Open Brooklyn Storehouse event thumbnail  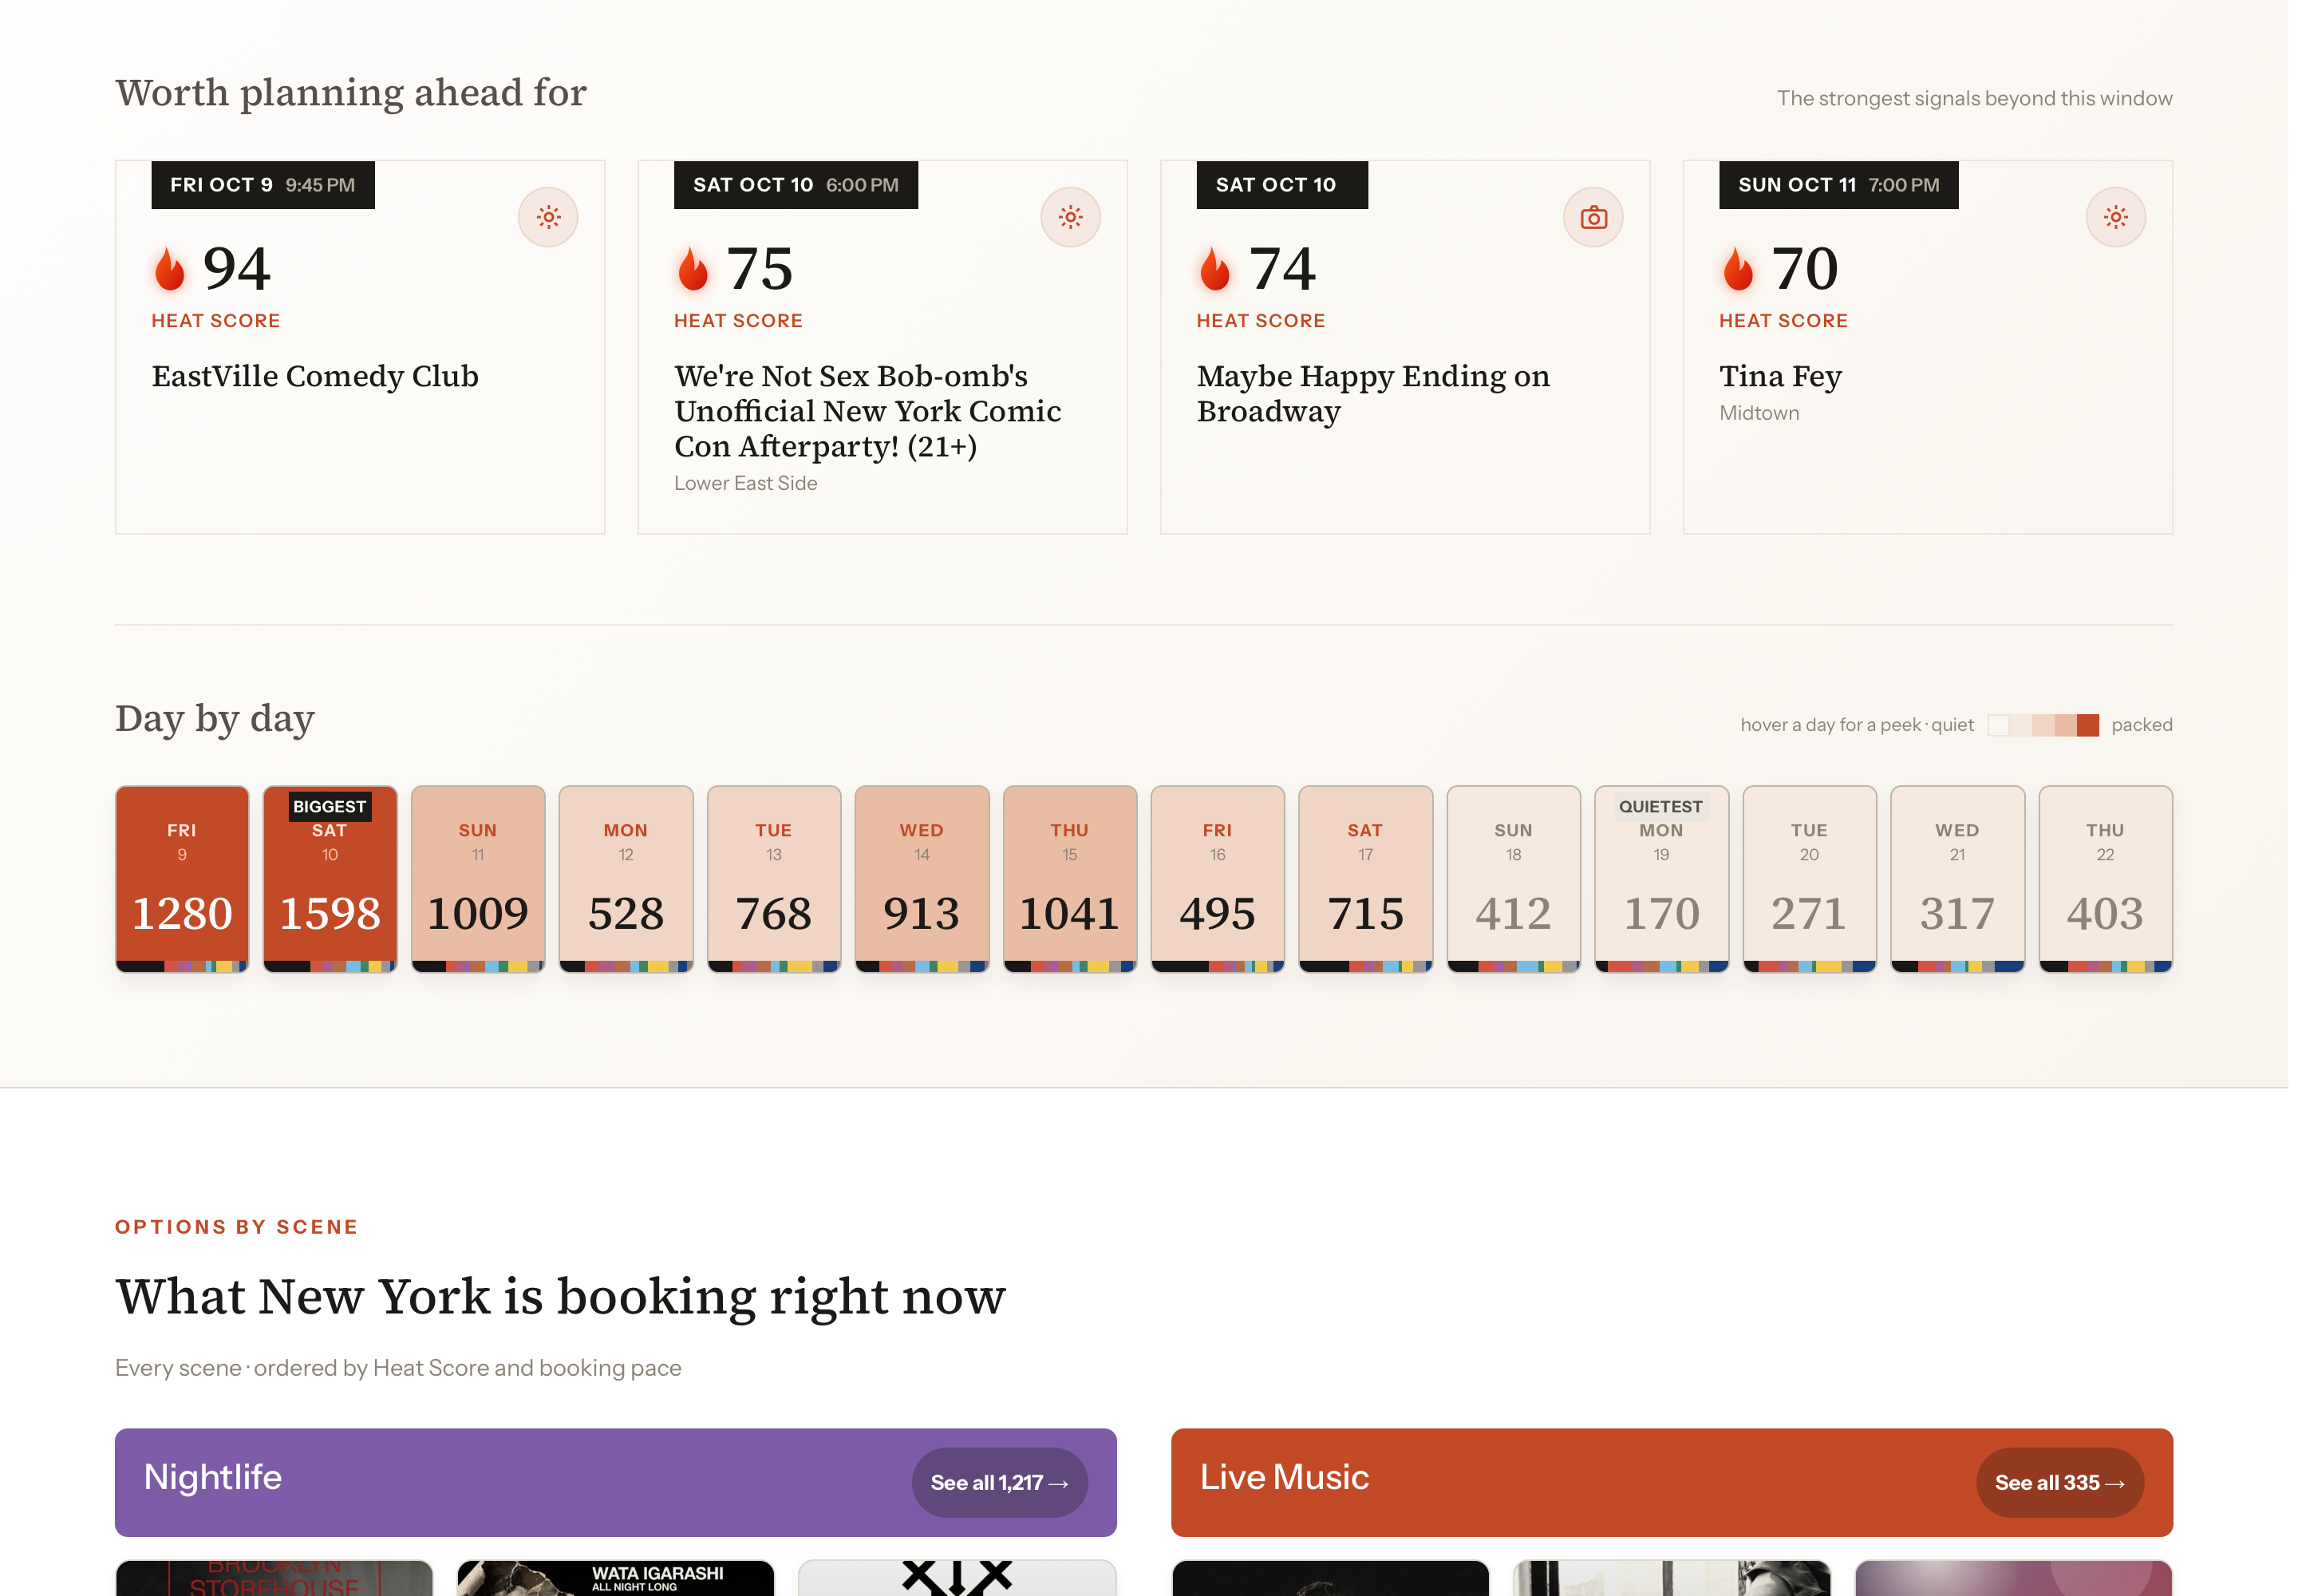point(274,1578)
